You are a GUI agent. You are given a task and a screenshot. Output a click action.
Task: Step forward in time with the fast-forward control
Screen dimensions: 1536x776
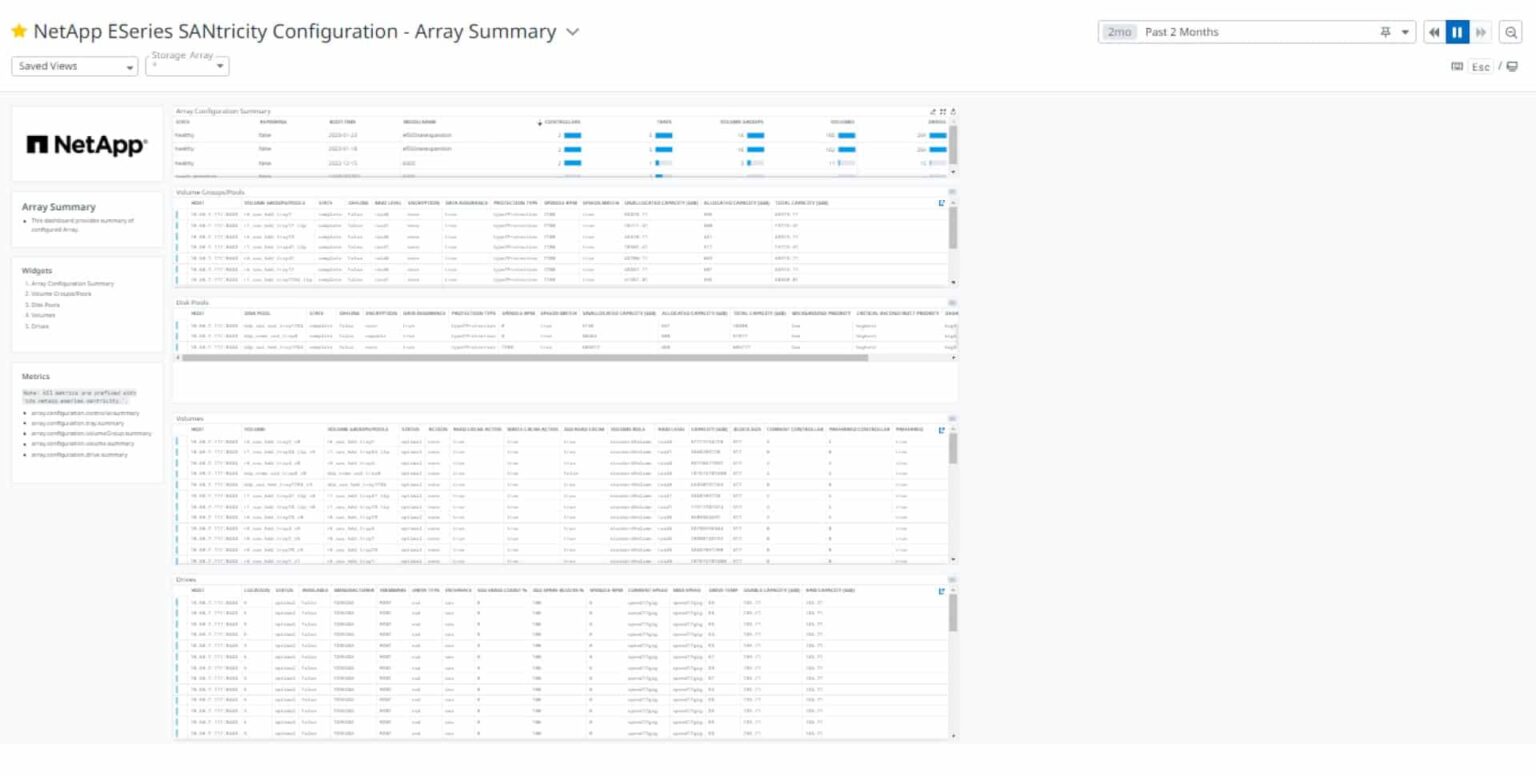pos(1478,31)
